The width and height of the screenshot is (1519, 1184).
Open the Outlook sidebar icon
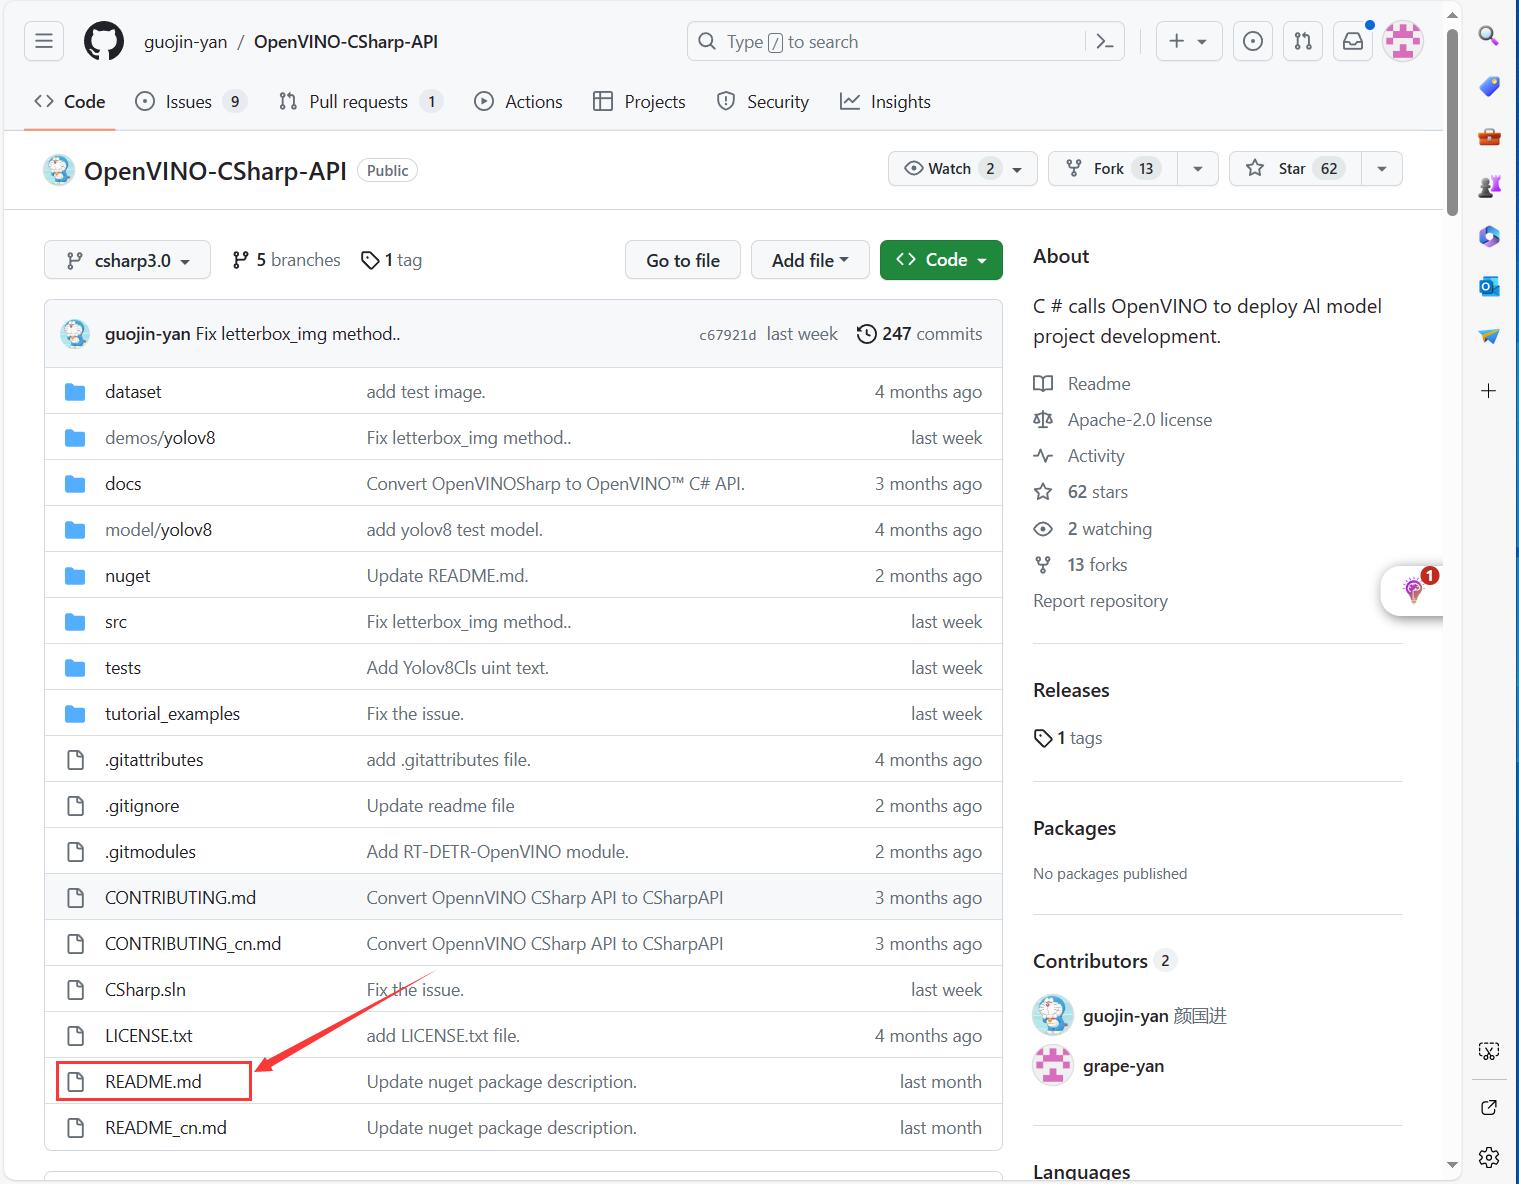click(1489, 287)
